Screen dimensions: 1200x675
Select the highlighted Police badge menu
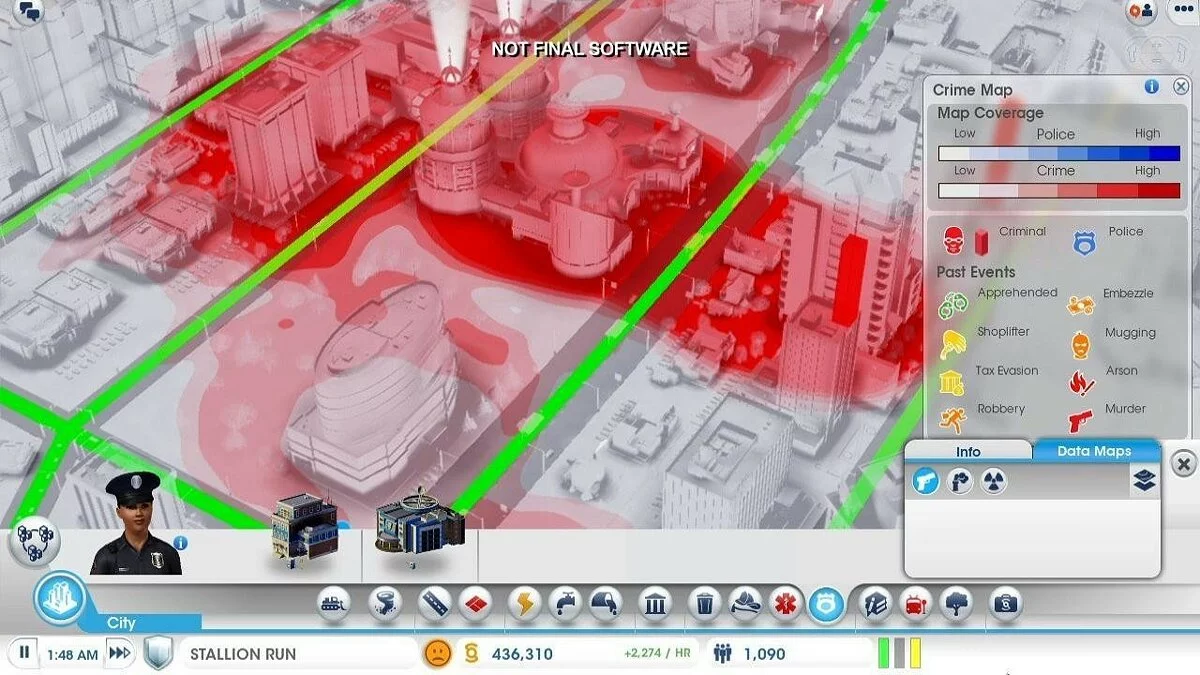(x=826, y=604)
